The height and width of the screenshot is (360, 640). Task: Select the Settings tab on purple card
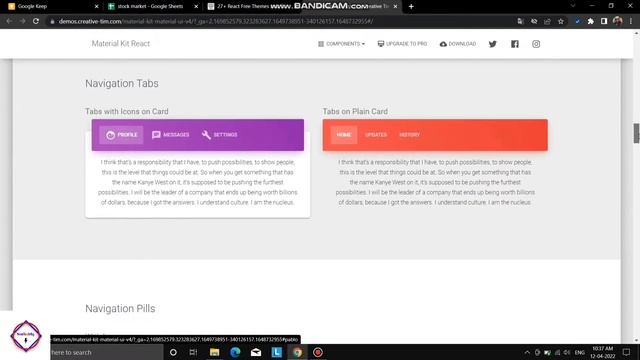click(220, 135)
